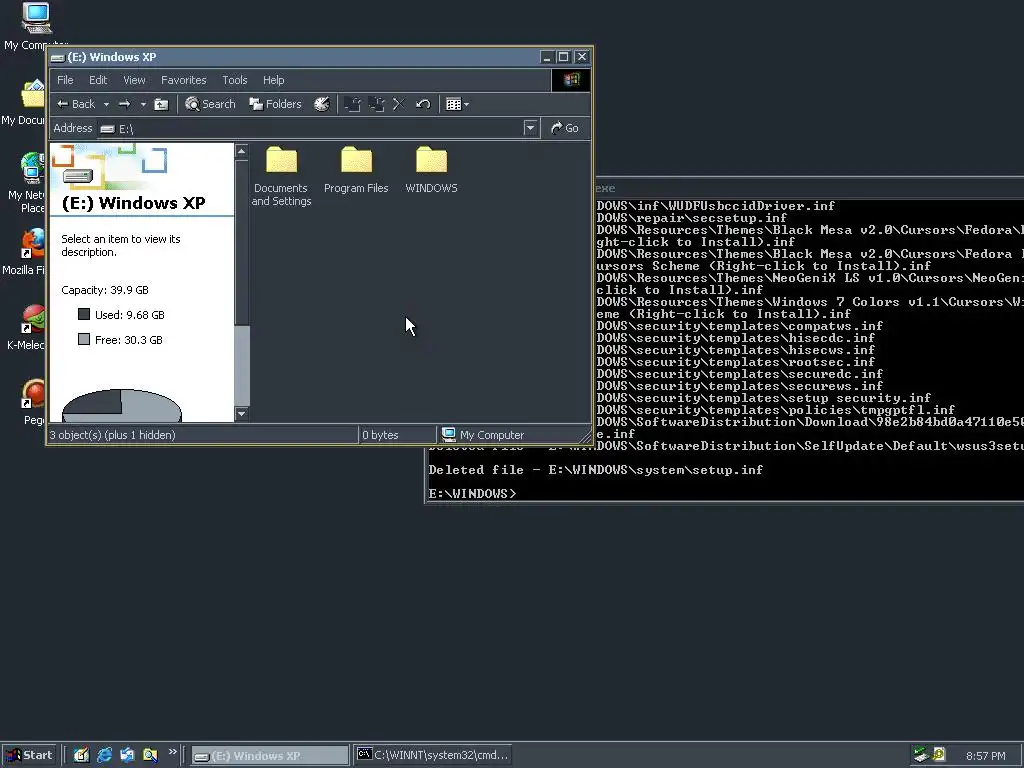1024x768 pixels.
Task: Click the '0 bytes' status bar entry
Action: [x=380, y=435]
